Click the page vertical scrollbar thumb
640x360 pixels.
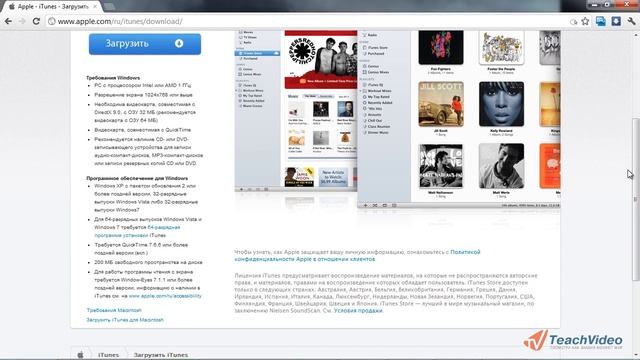(636, 200)
